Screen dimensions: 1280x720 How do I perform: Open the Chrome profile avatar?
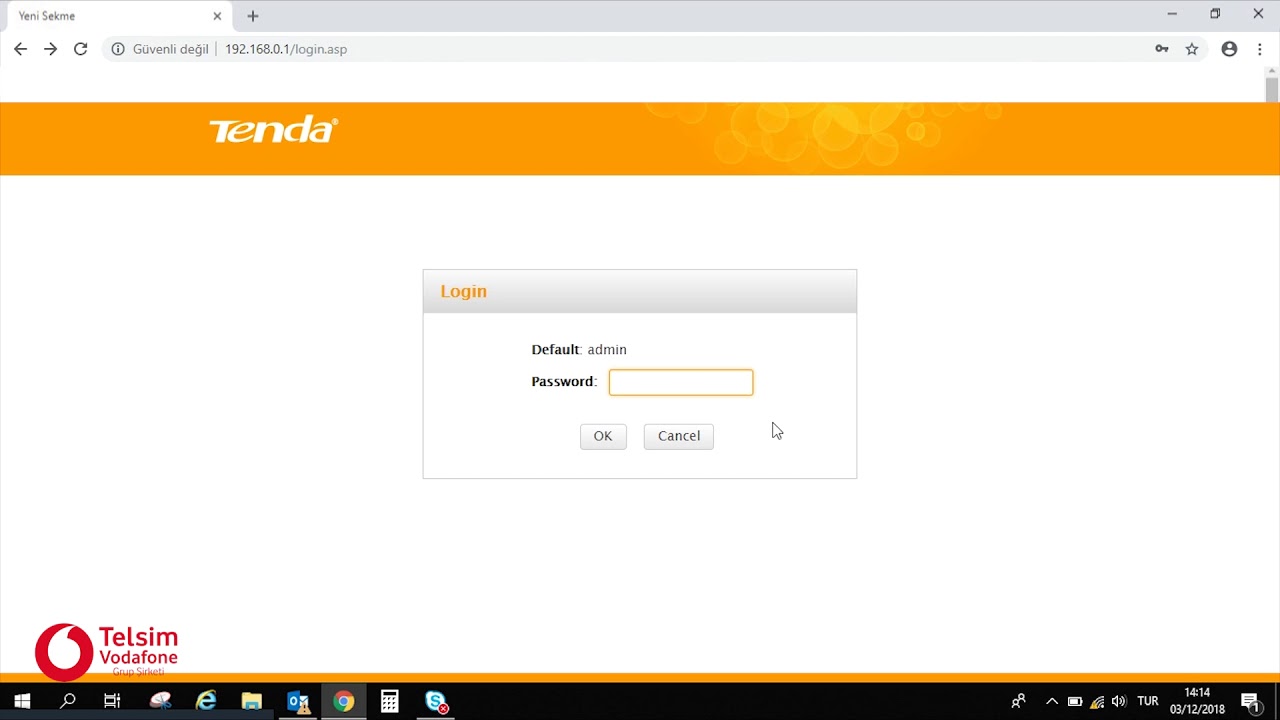point(1230,49)
